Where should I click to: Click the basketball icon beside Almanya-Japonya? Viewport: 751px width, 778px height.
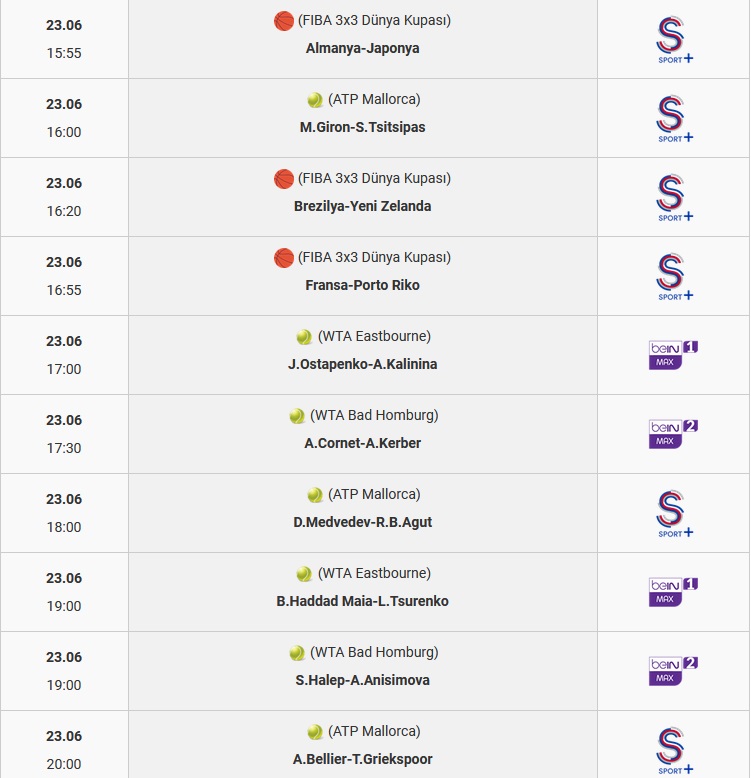pos(284,21)
